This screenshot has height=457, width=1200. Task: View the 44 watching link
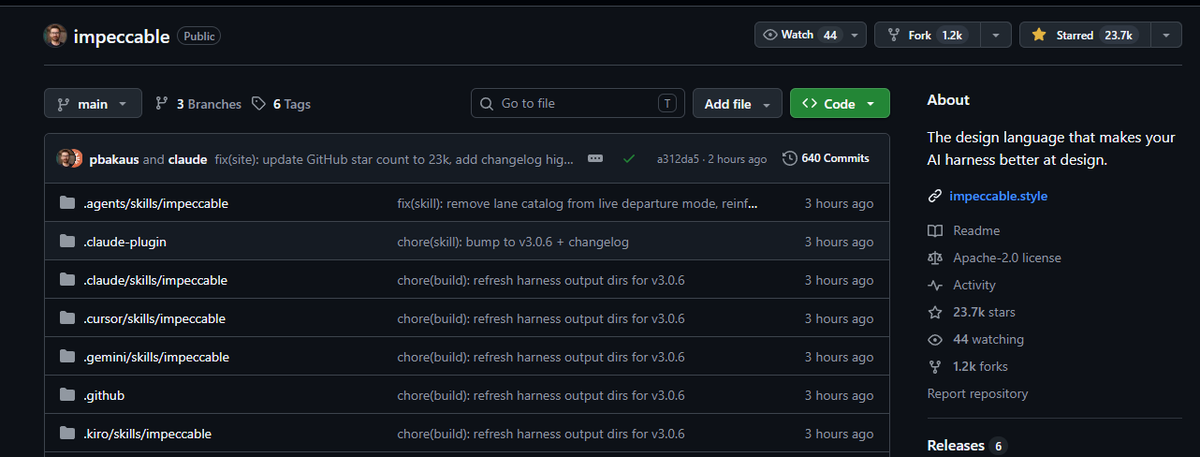click(x=988, y=339)
